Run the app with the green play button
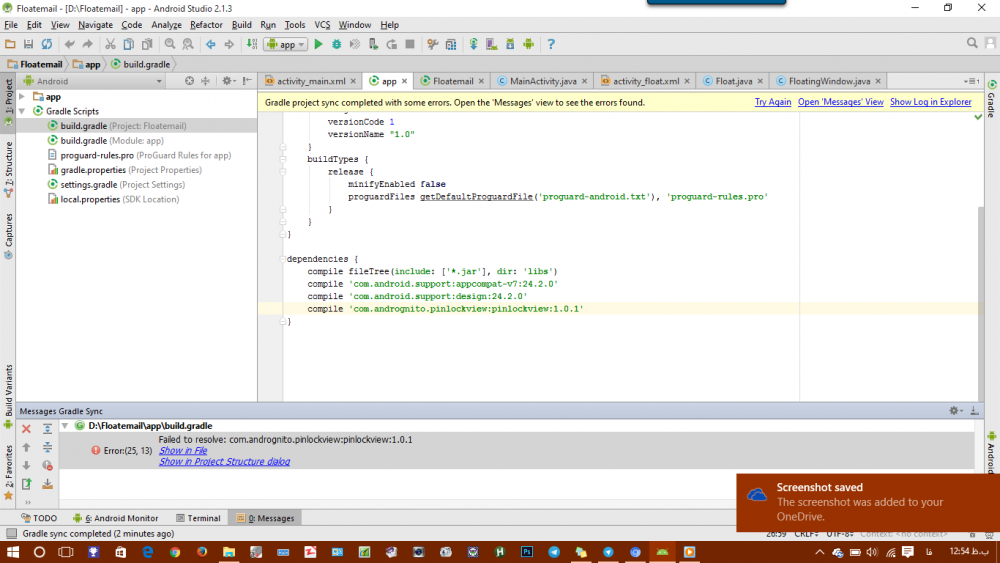Image resolution: width=1000 pixels, height=563 pixels. tap(318, 44)
